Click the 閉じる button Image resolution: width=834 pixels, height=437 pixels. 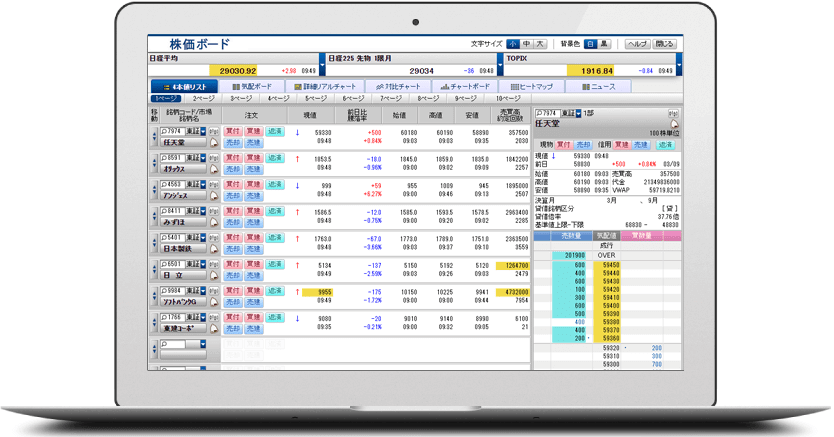click(x=664, y=44)
